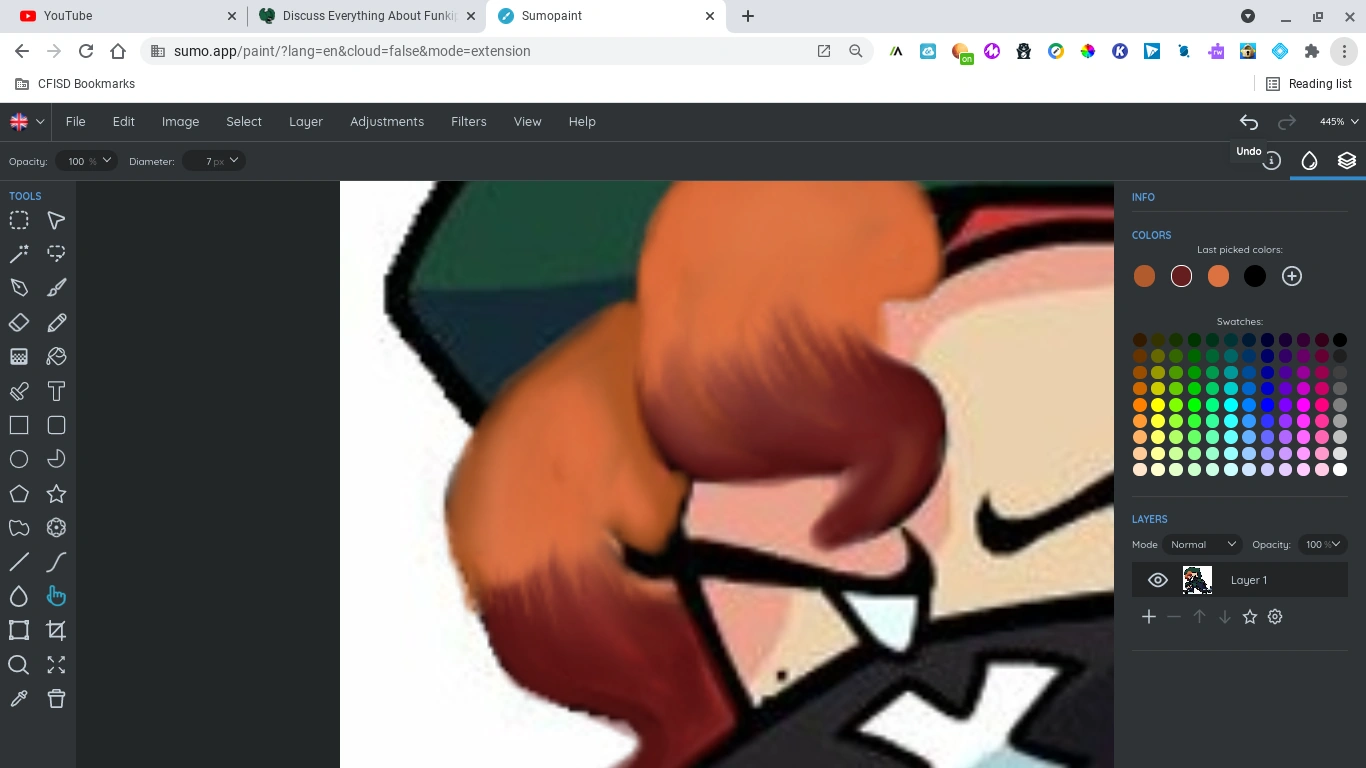Select the dark red last-picked color swatch
This screenshot has width=1366, height=768.
(x=1181, y=276)
